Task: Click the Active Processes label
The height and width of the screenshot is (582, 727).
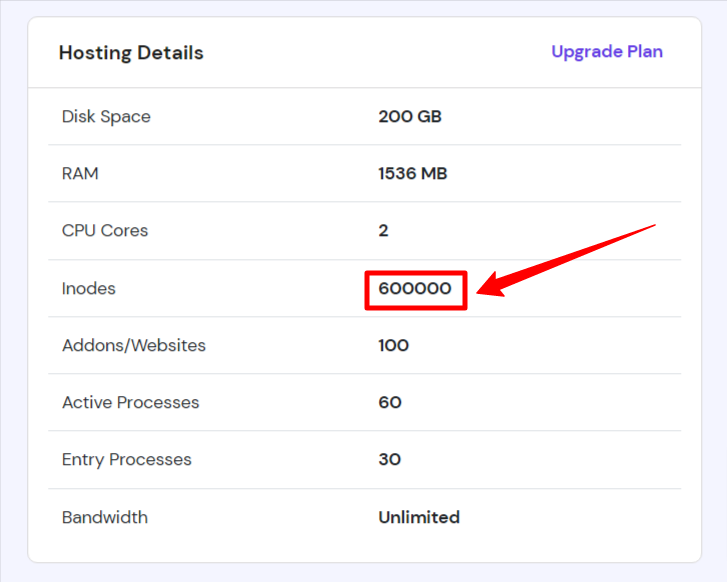Action: point(131,403)
